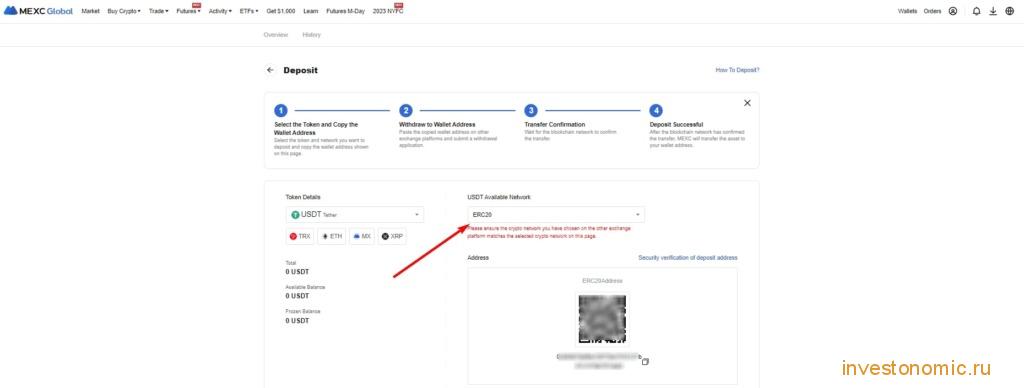Screen dimensions: 1024x388
Task: Close the deposit steps guide
Action: click(747, 103)
